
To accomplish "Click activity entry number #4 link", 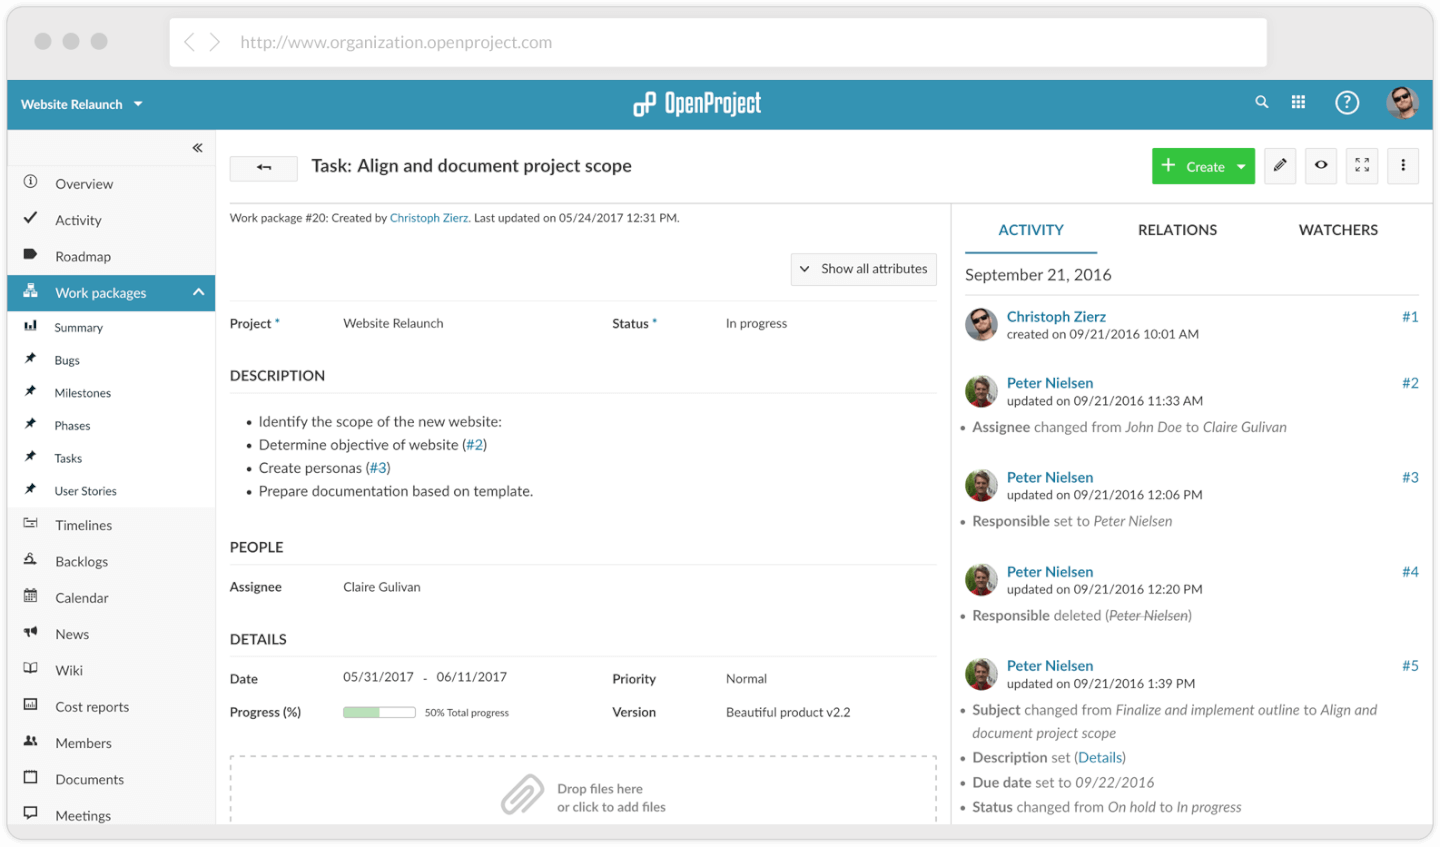I will point(1410,572).
